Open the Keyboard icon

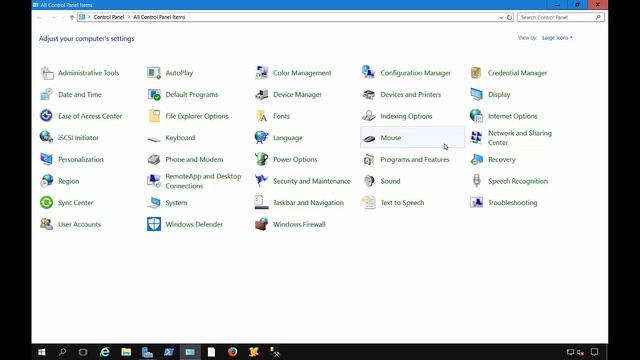(x=154, y=139)
